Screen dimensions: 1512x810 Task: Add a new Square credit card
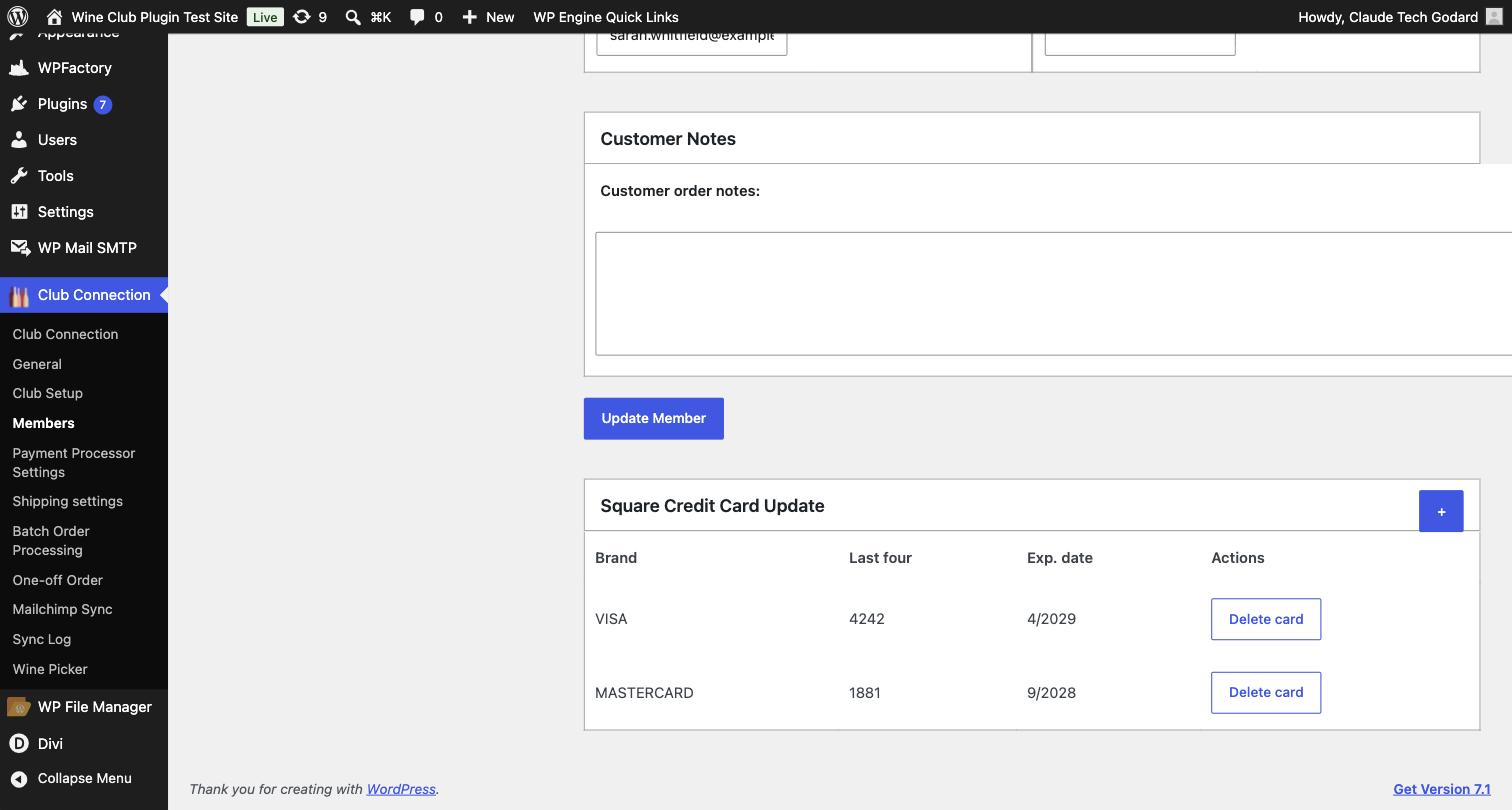click(x=1441, y=511)
